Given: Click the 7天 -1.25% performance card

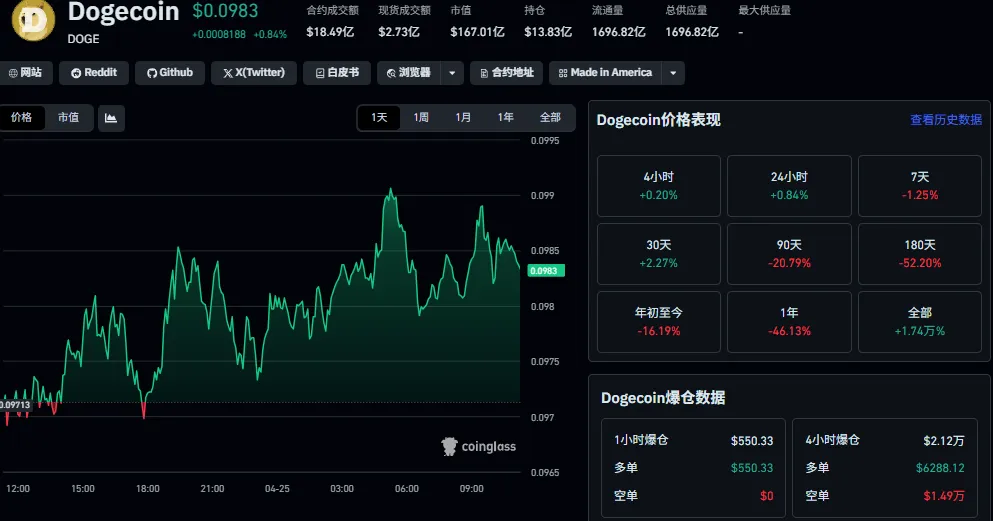Looking at the screenshot, I should pos(920,186).
